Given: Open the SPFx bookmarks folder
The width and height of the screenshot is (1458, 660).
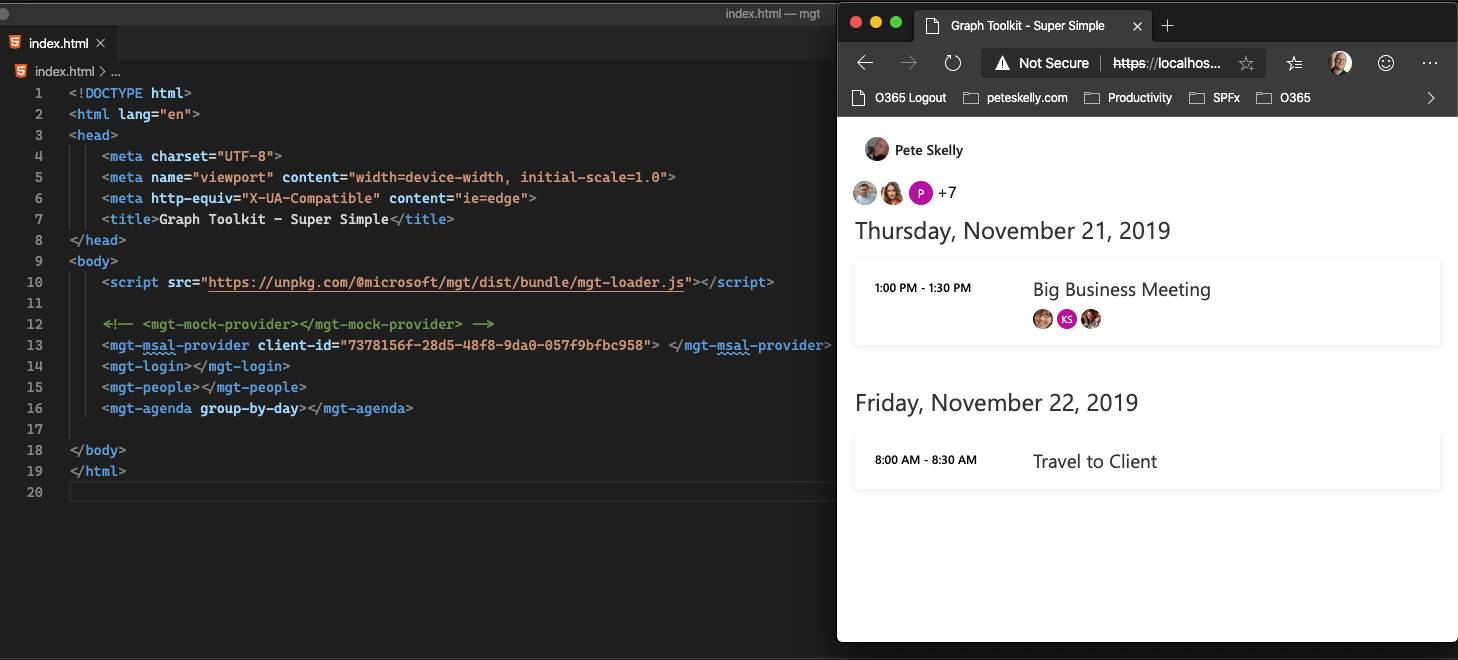Looking at the screenshot, I should [1214, 98].
